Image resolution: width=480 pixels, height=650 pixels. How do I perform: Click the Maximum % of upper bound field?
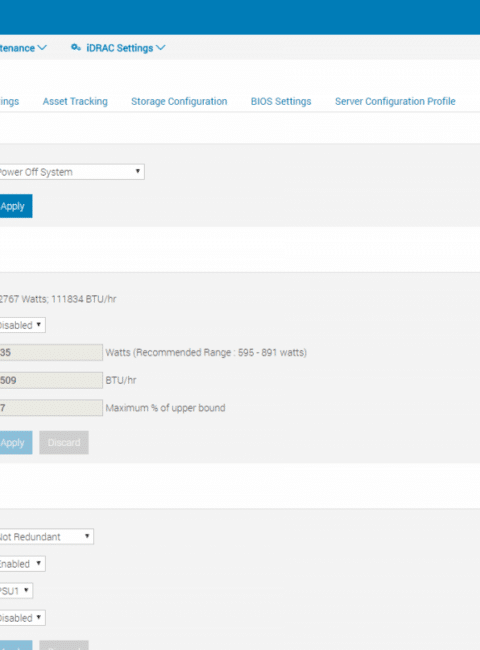click(x=51, y=407)
